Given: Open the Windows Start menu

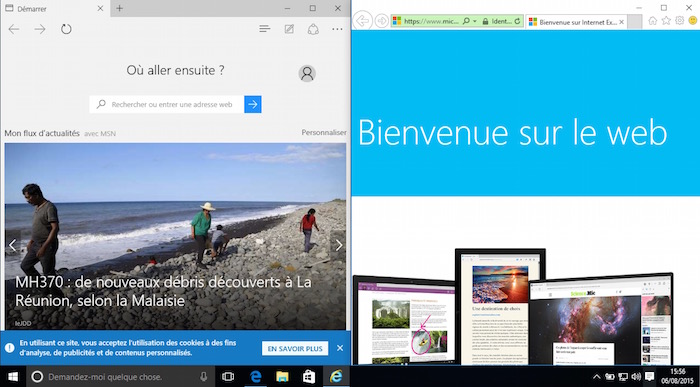Looking at the screenshot, I should pos(13,377).
